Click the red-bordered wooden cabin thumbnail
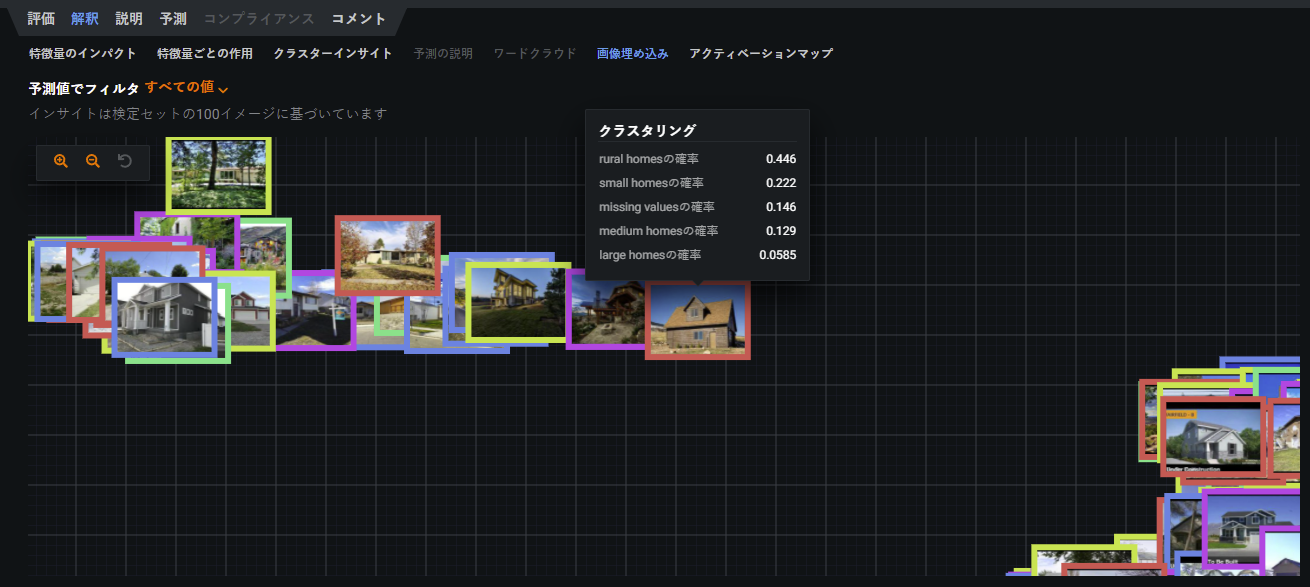The height and width of the screenshot is (587, 1310). [x=698, y=320]
